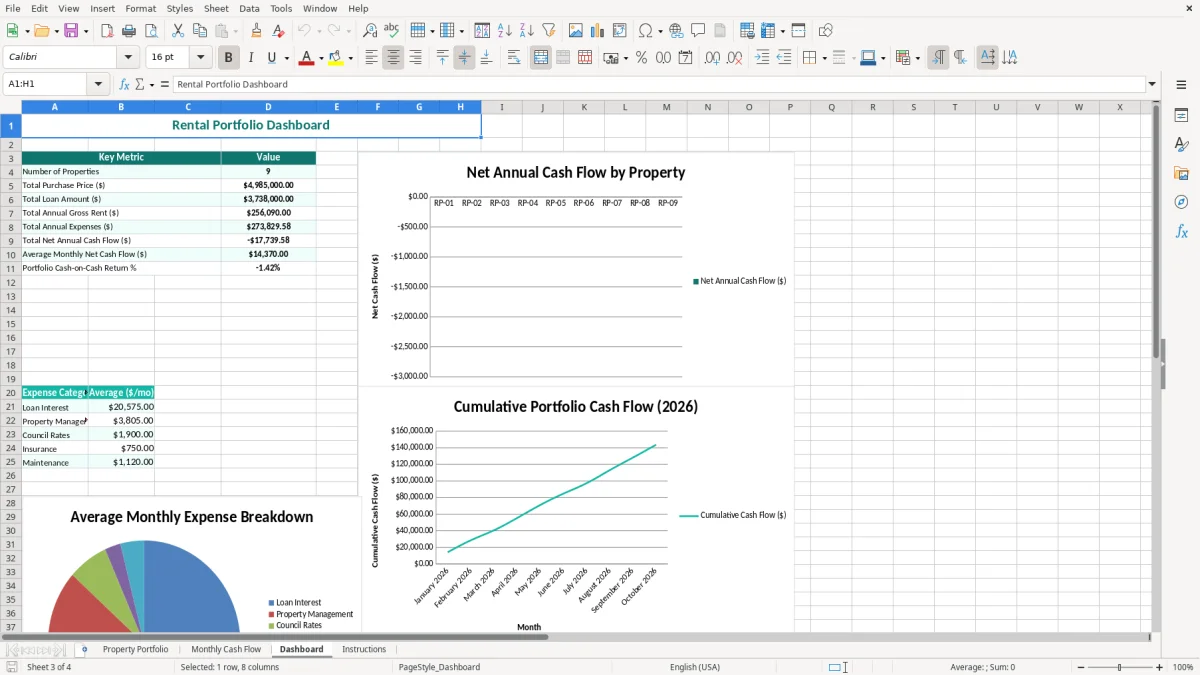
Task: Click the Increase Indent icon
Action: (762, 58)
